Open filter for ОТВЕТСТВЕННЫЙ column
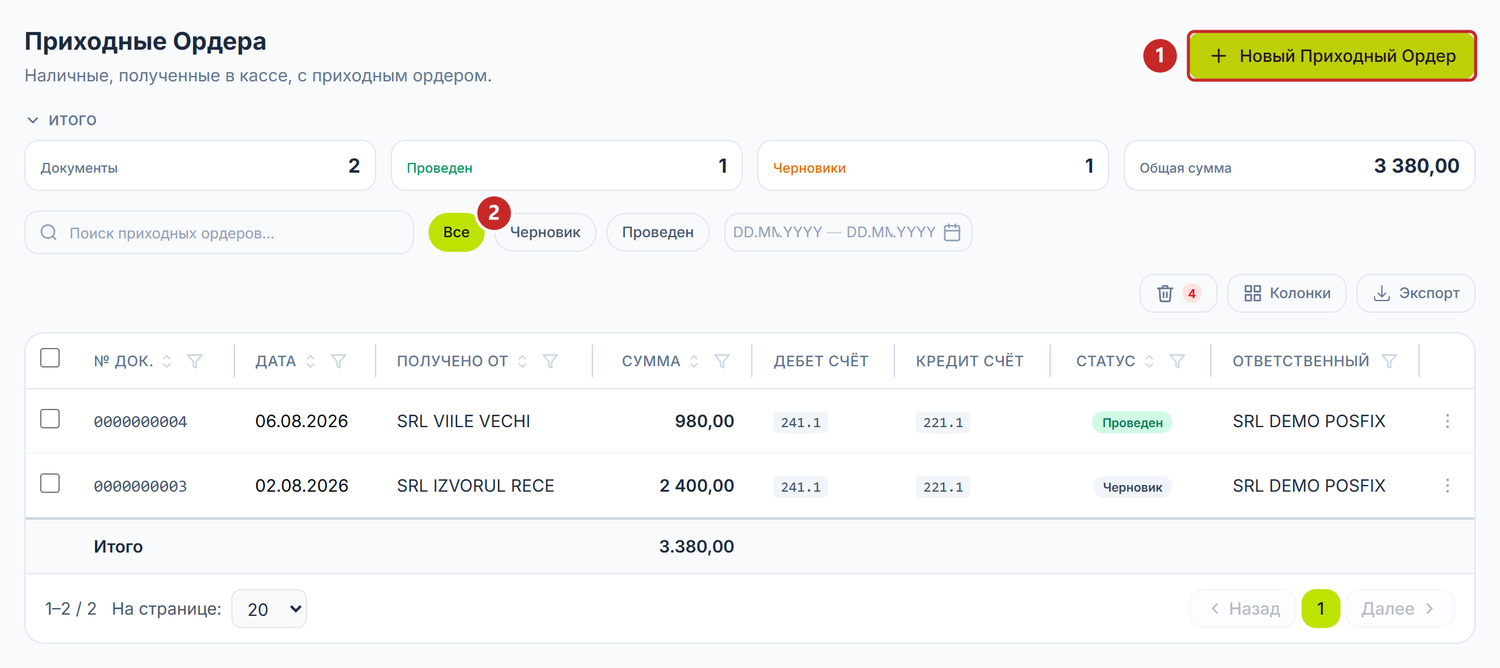 click(x=1389, y=361)
